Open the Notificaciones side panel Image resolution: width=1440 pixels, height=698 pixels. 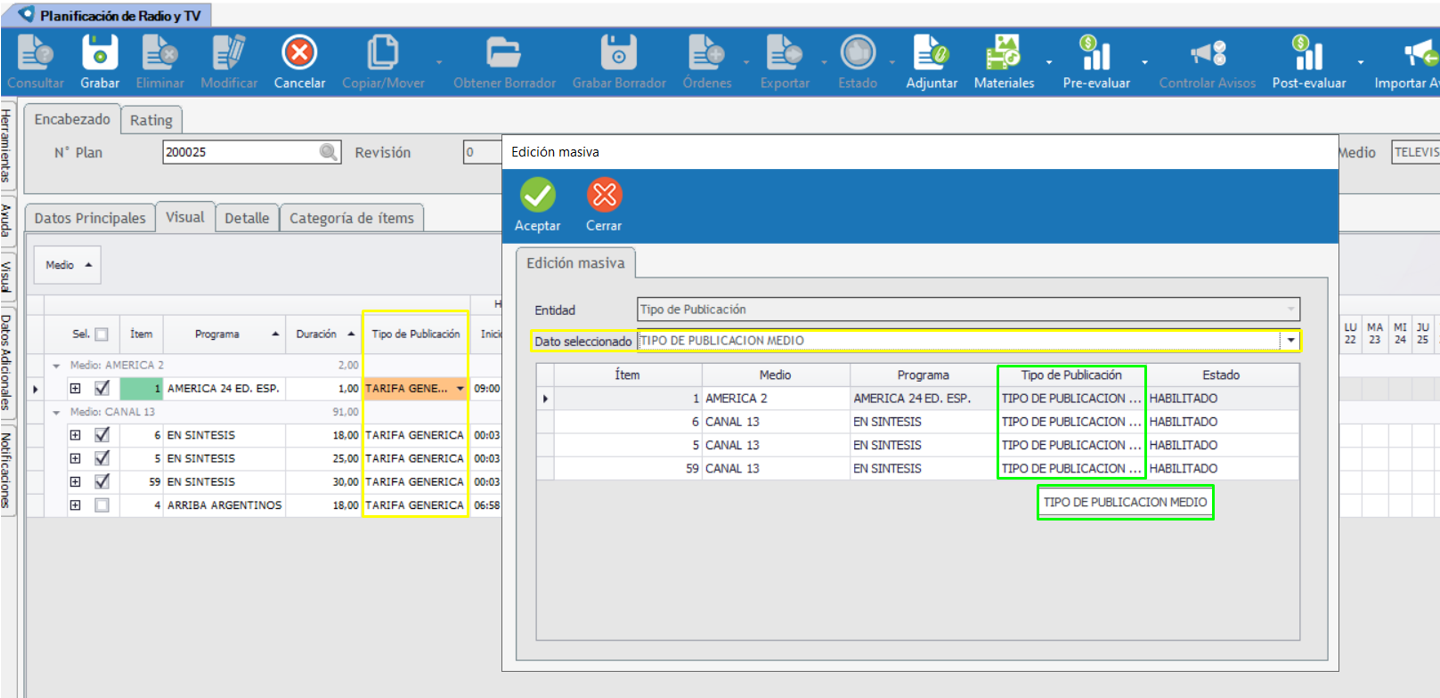click(x=7, y=469)
